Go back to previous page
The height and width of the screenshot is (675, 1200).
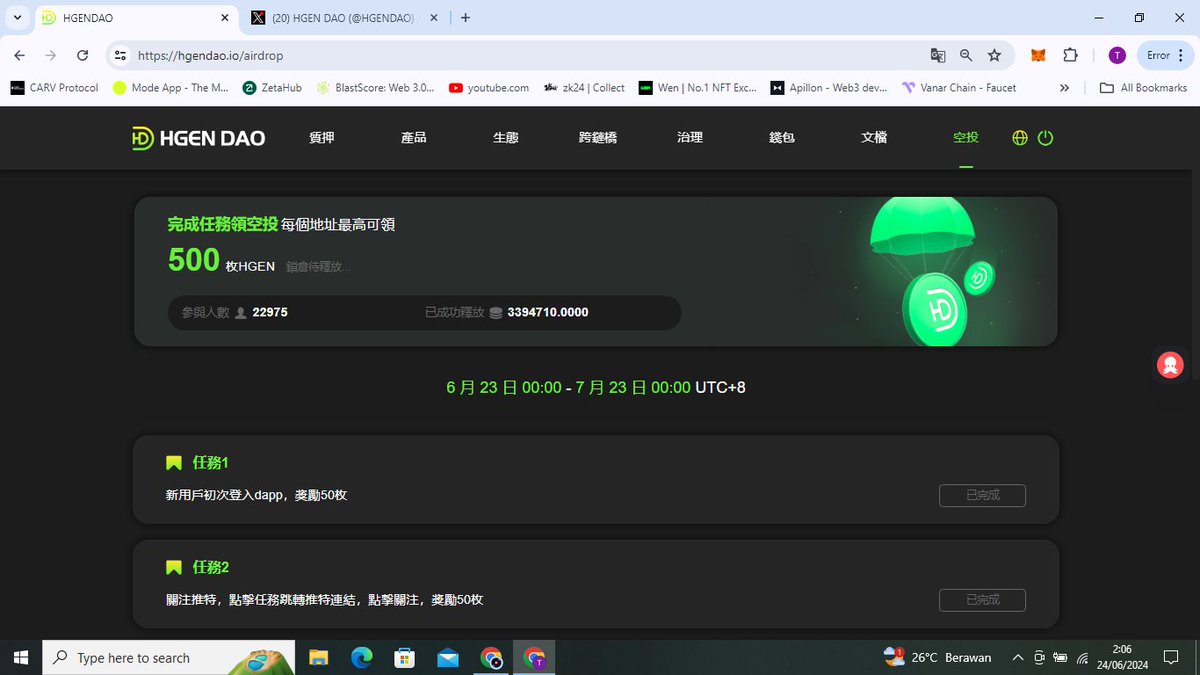pos(20,56)
